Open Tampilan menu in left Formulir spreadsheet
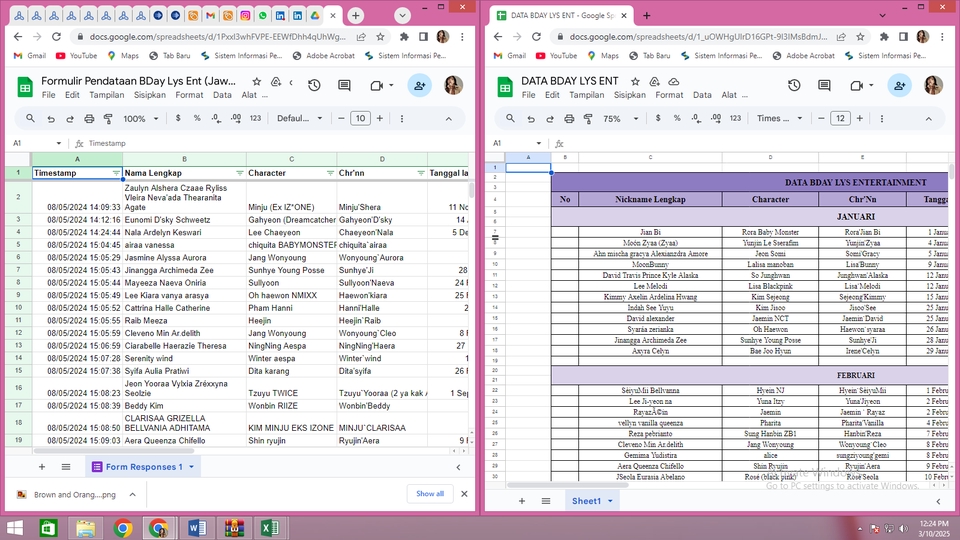960x540 pixels. coord(107,95)
